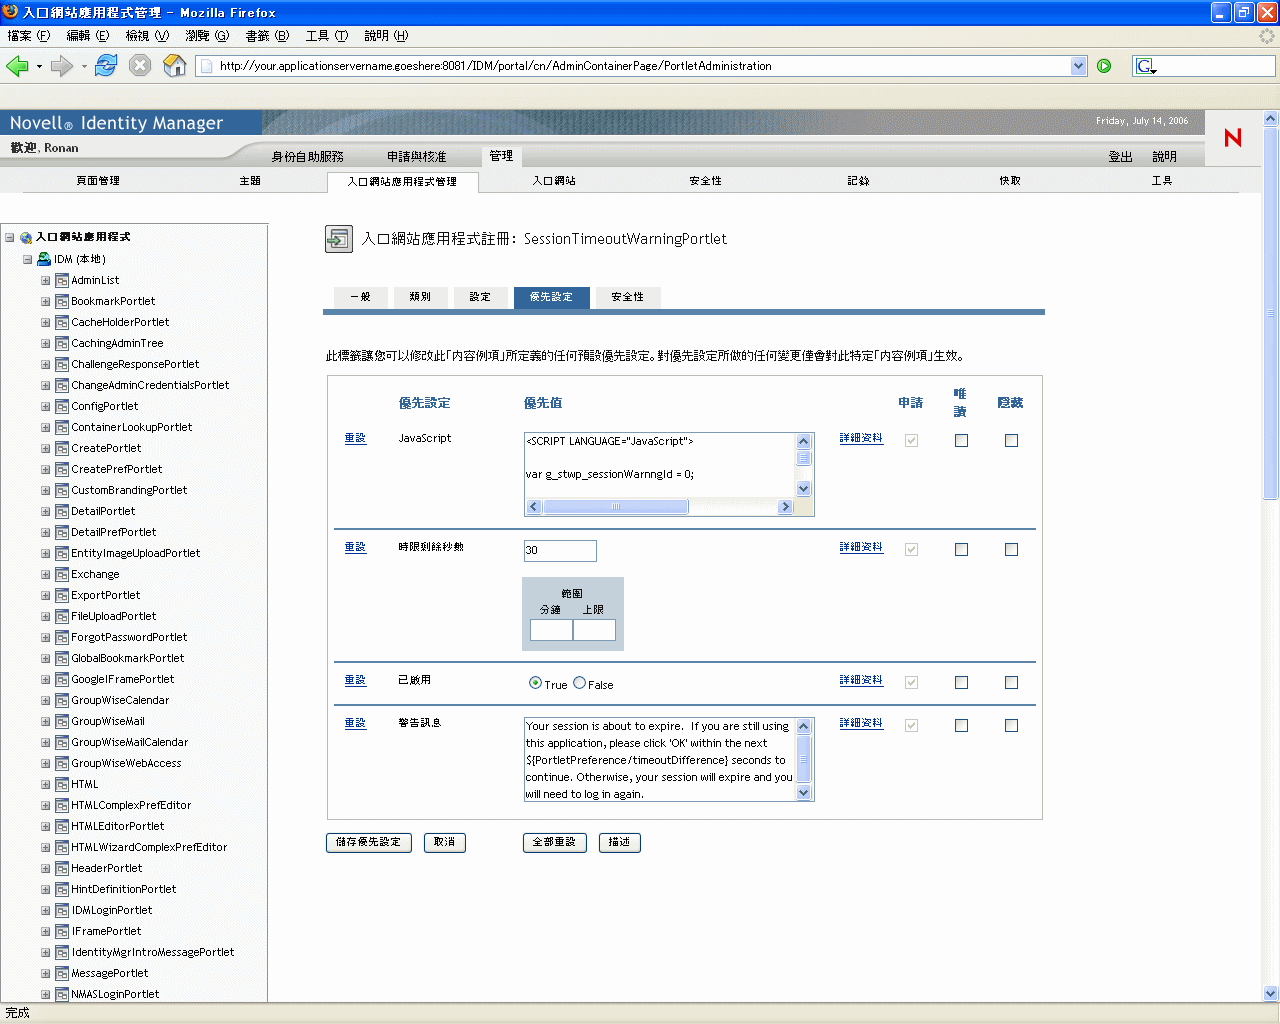
Task: Click the 全部重設 button
Action: (554, 842)
